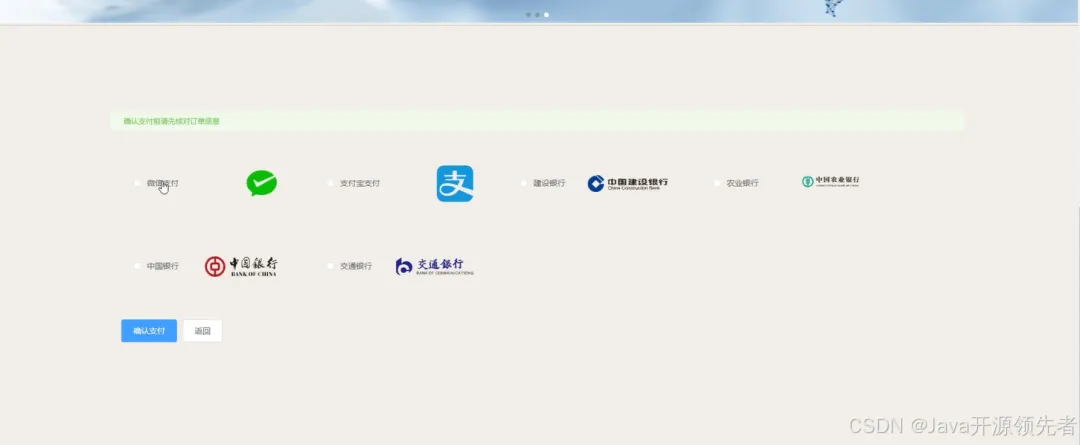Select the 中国银行 radio button
The image size is (1080, 445).
tap(137, 266)
